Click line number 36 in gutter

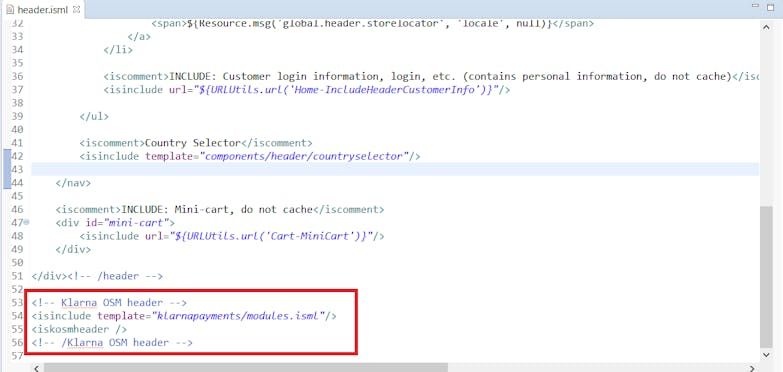[x=17, y=76]
